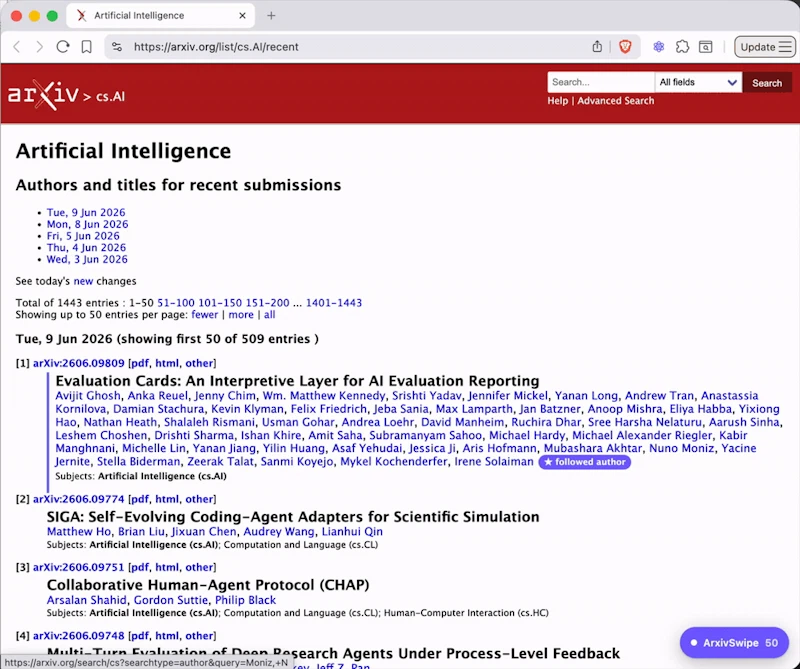The image size is (800, 669).
Task: Focus the arXiv Search field
Action: pos(601,82)
